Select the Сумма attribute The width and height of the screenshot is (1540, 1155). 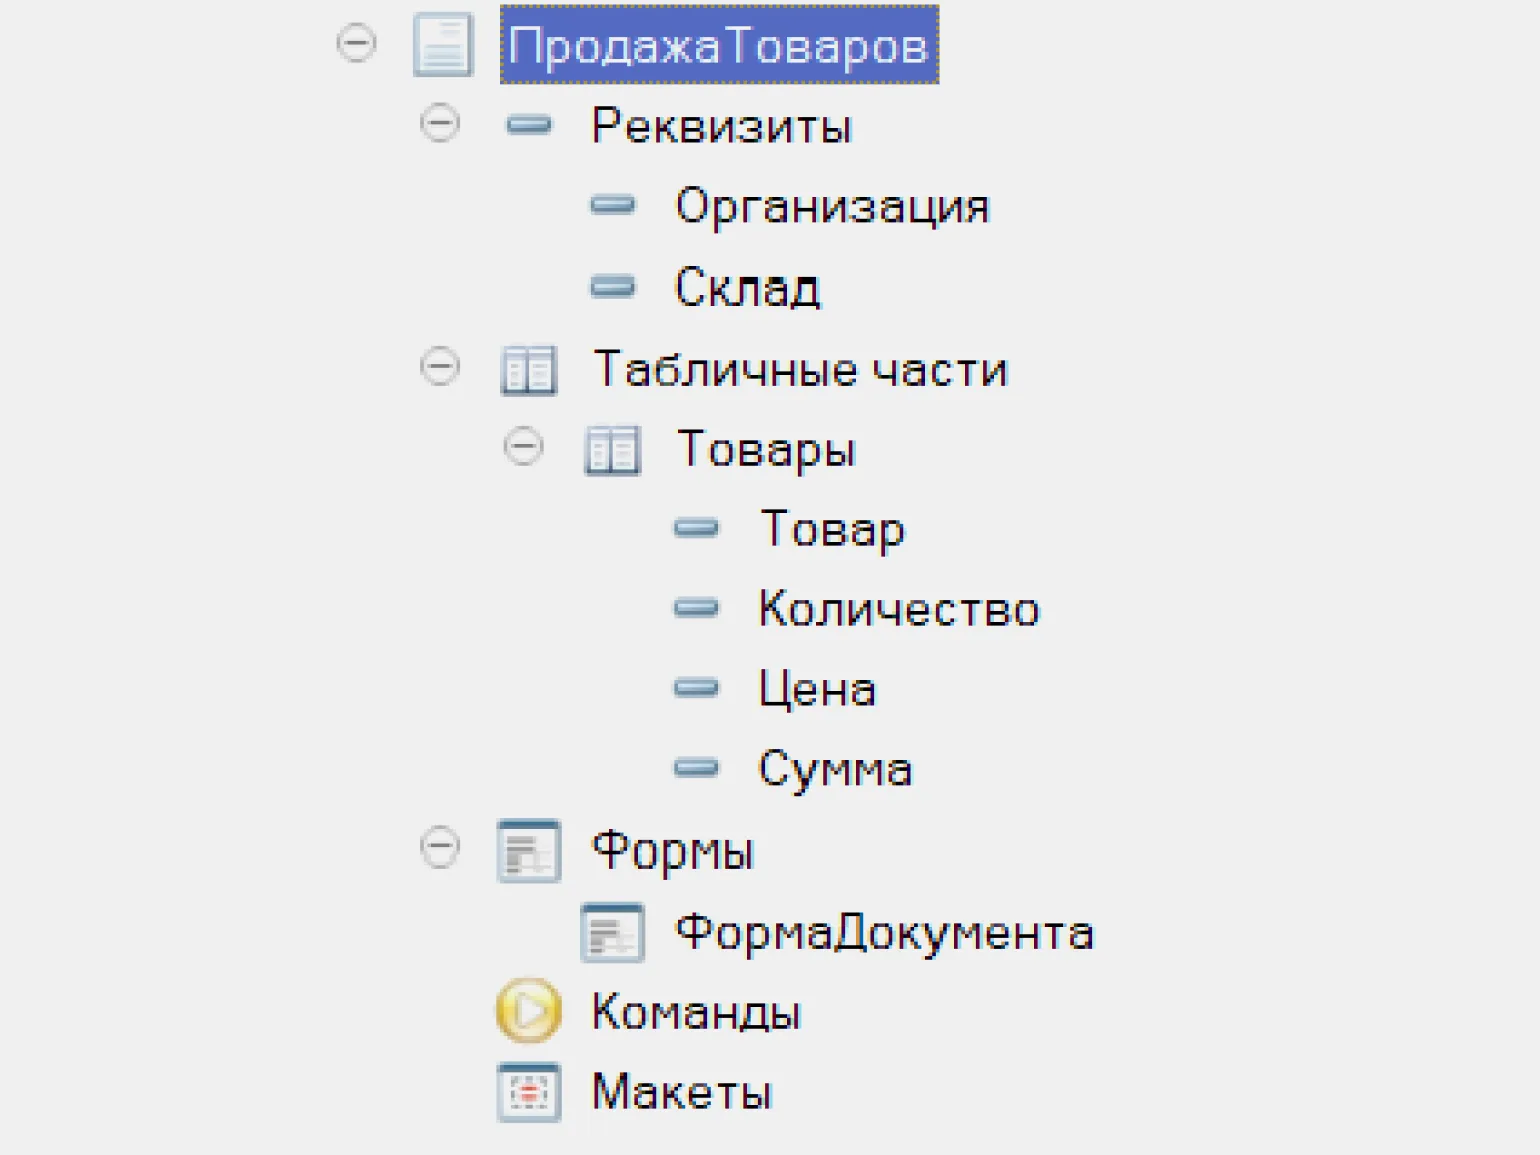[x=835, y=769]
